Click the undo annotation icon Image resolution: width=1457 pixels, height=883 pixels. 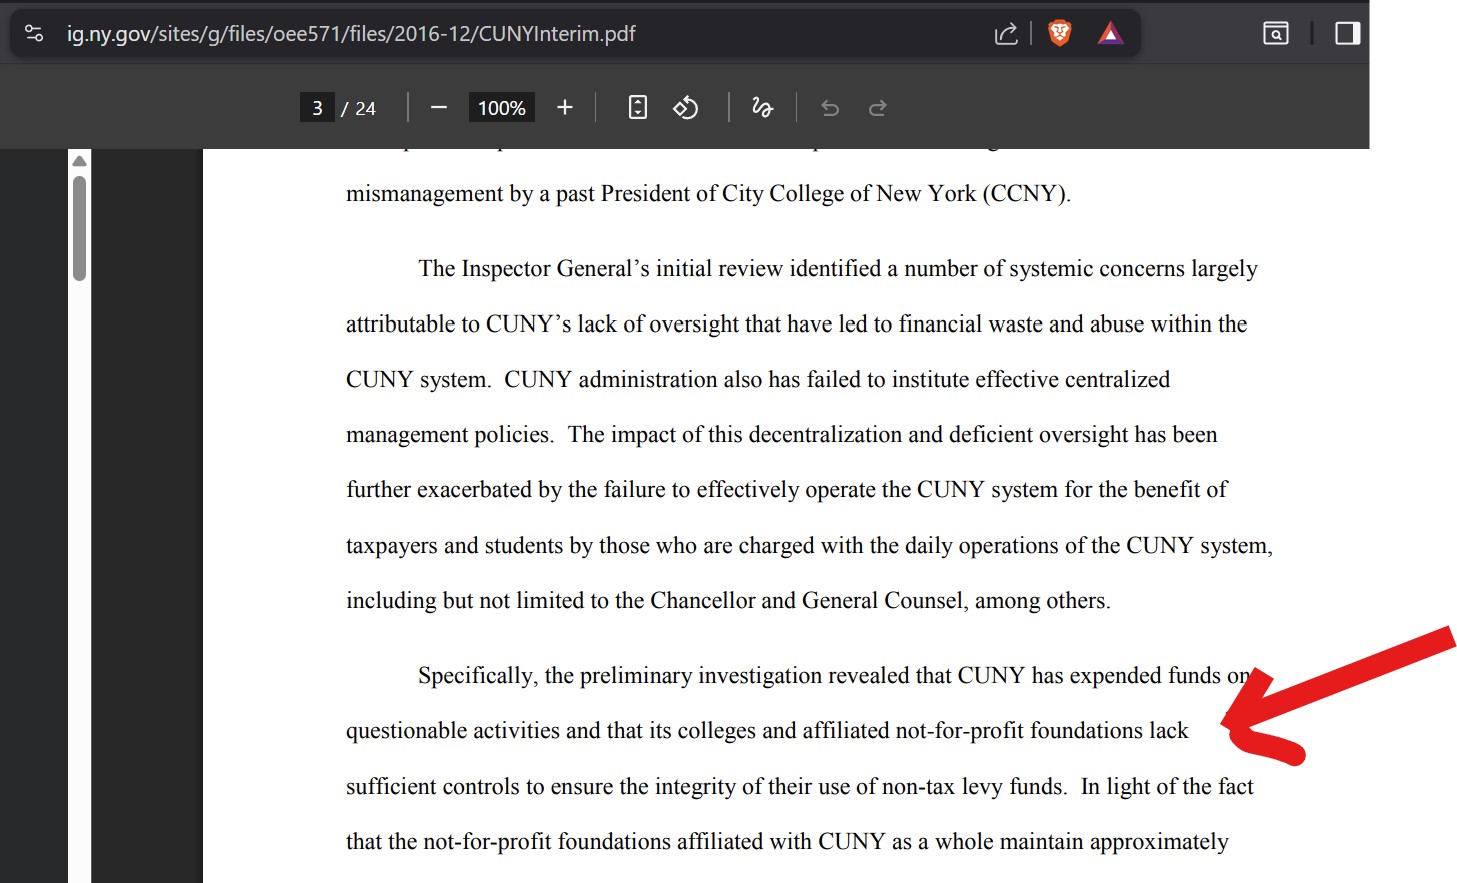click(x=829, y=107)
